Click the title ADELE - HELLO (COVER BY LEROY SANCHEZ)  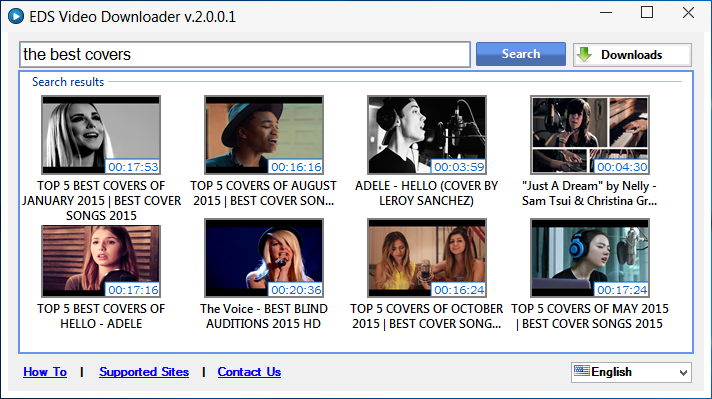click(x=426, y=193)
